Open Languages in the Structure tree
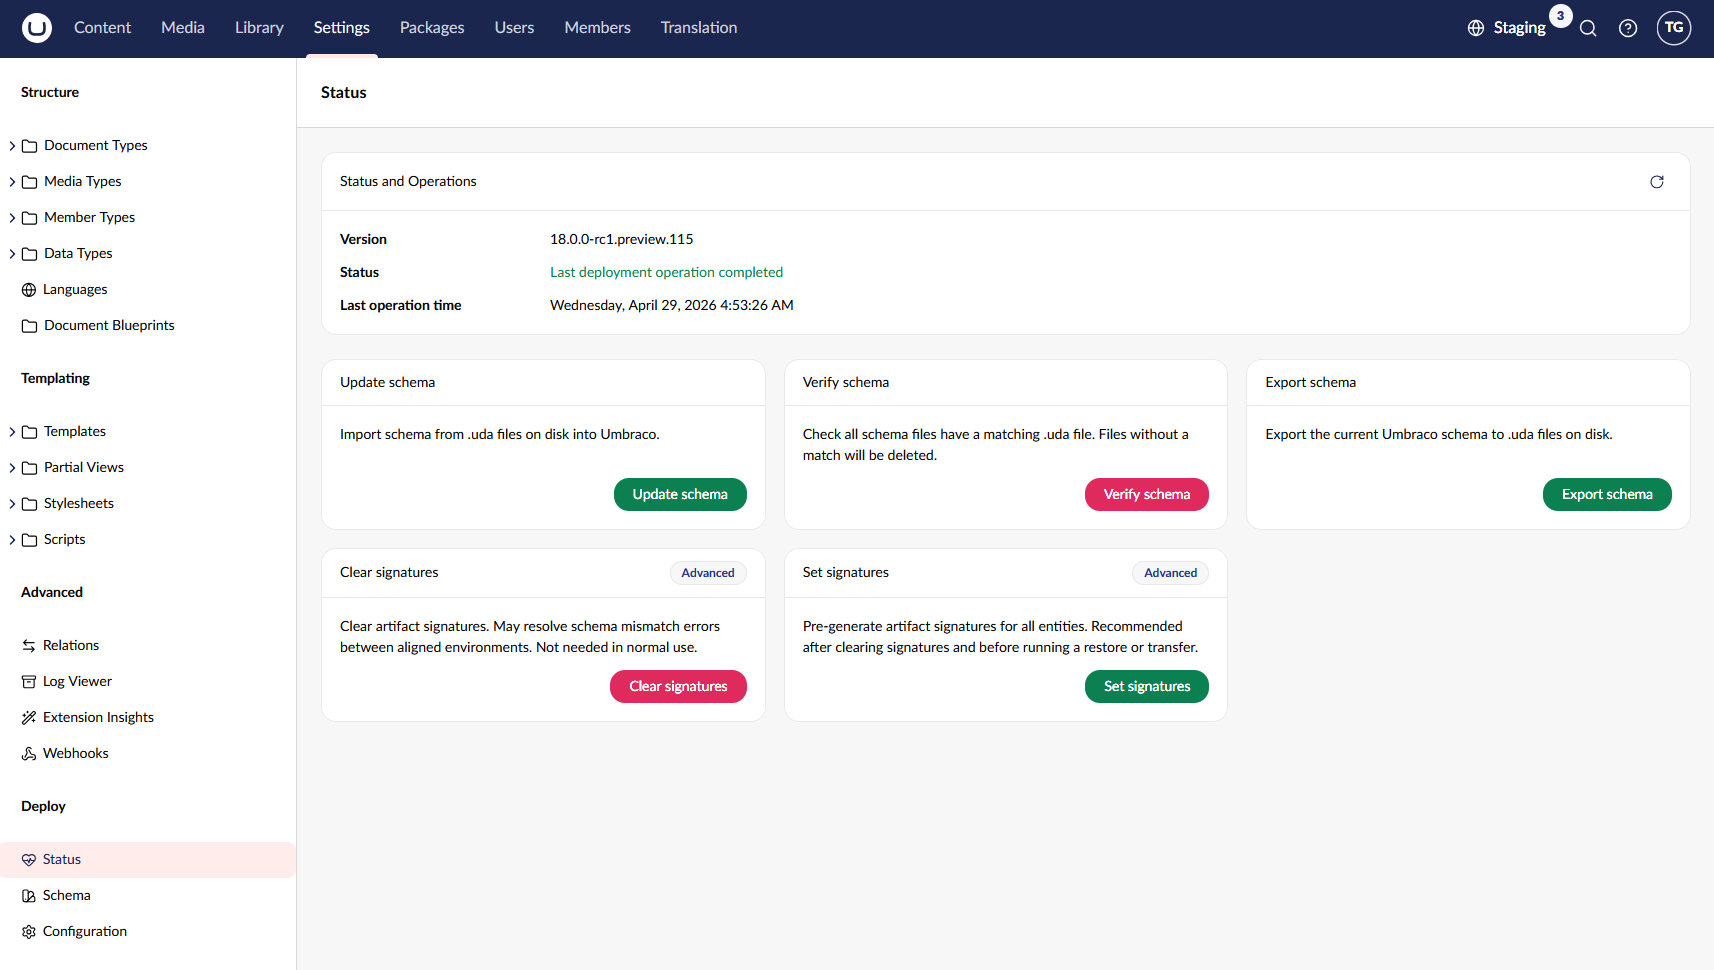 (148, 290)
